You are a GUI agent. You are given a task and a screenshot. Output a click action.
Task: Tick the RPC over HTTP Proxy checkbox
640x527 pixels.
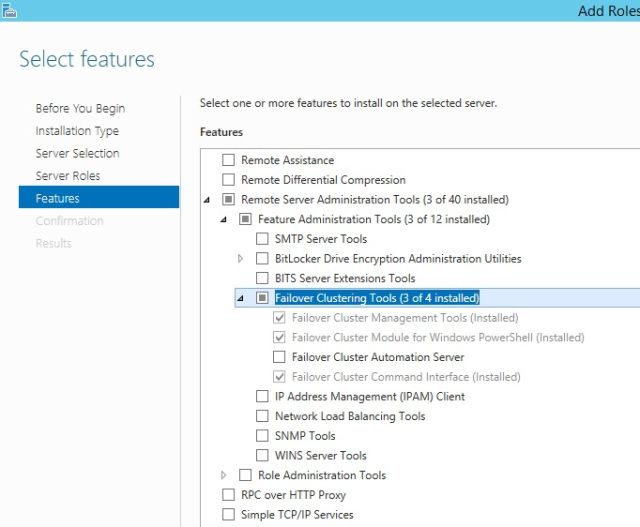(228, 495)
